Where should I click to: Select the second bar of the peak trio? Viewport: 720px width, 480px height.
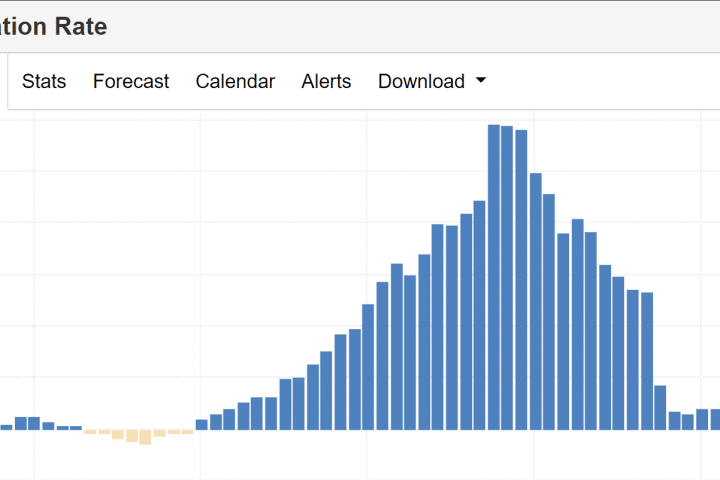tap(508, 278)
